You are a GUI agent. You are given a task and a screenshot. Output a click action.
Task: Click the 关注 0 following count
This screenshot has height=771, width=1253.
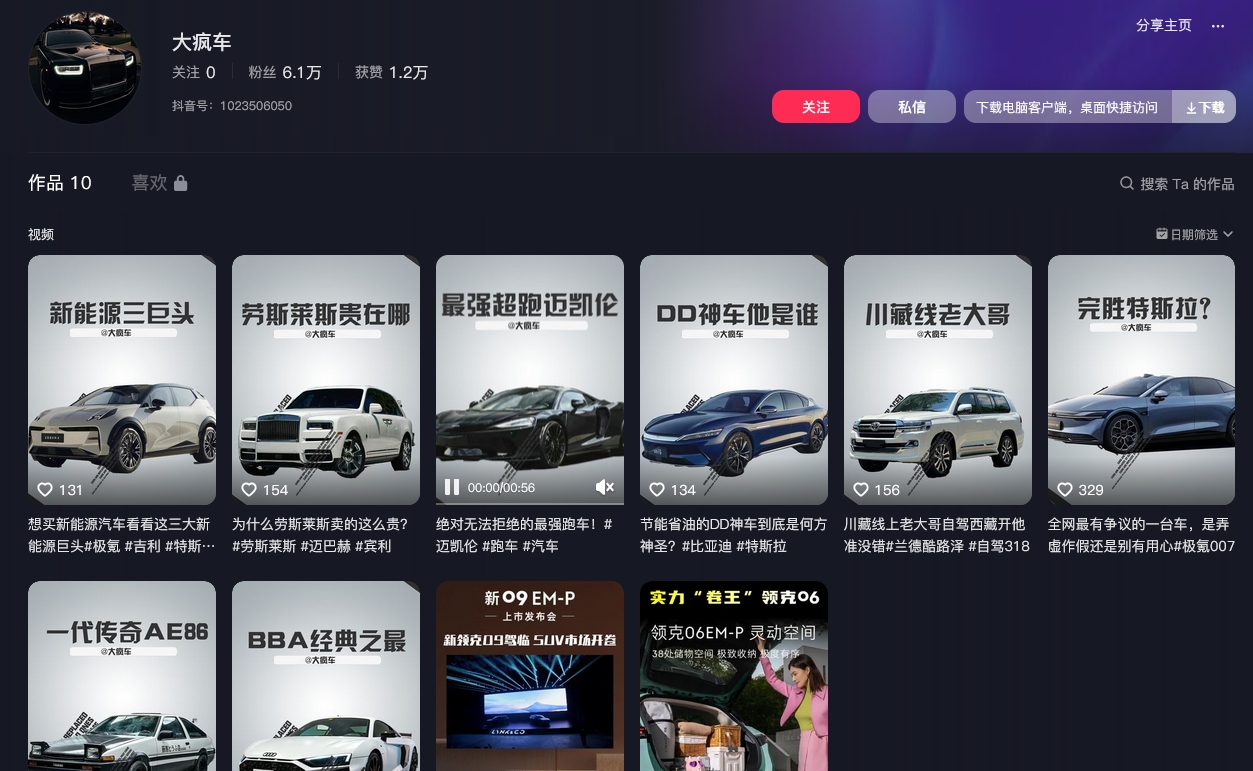point(194,73)
